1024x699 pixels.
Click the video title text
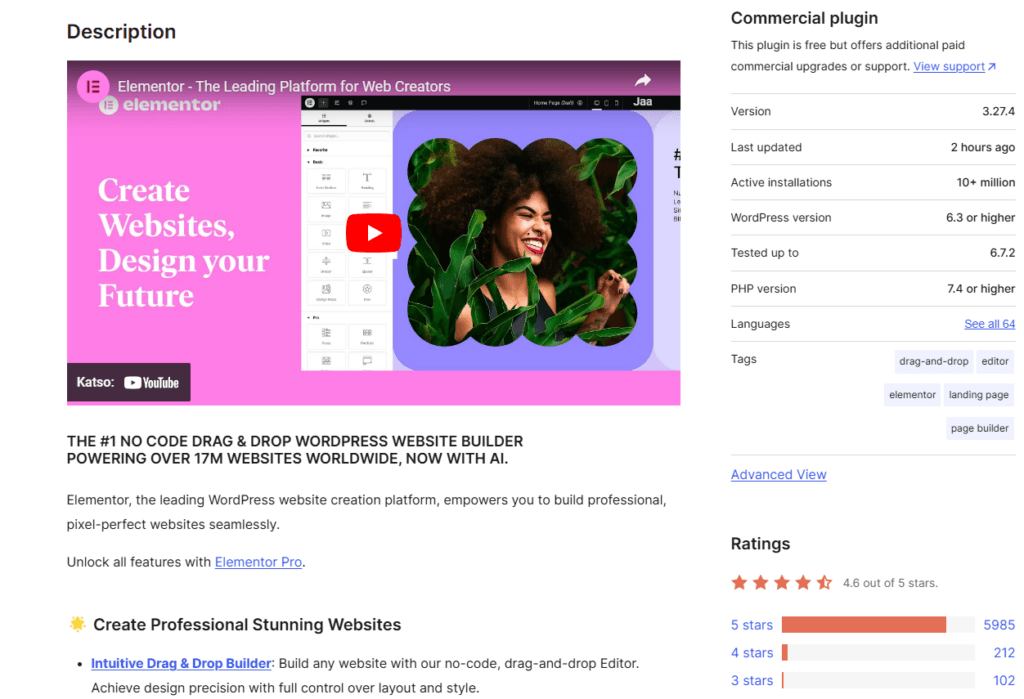tap(284, 87)
